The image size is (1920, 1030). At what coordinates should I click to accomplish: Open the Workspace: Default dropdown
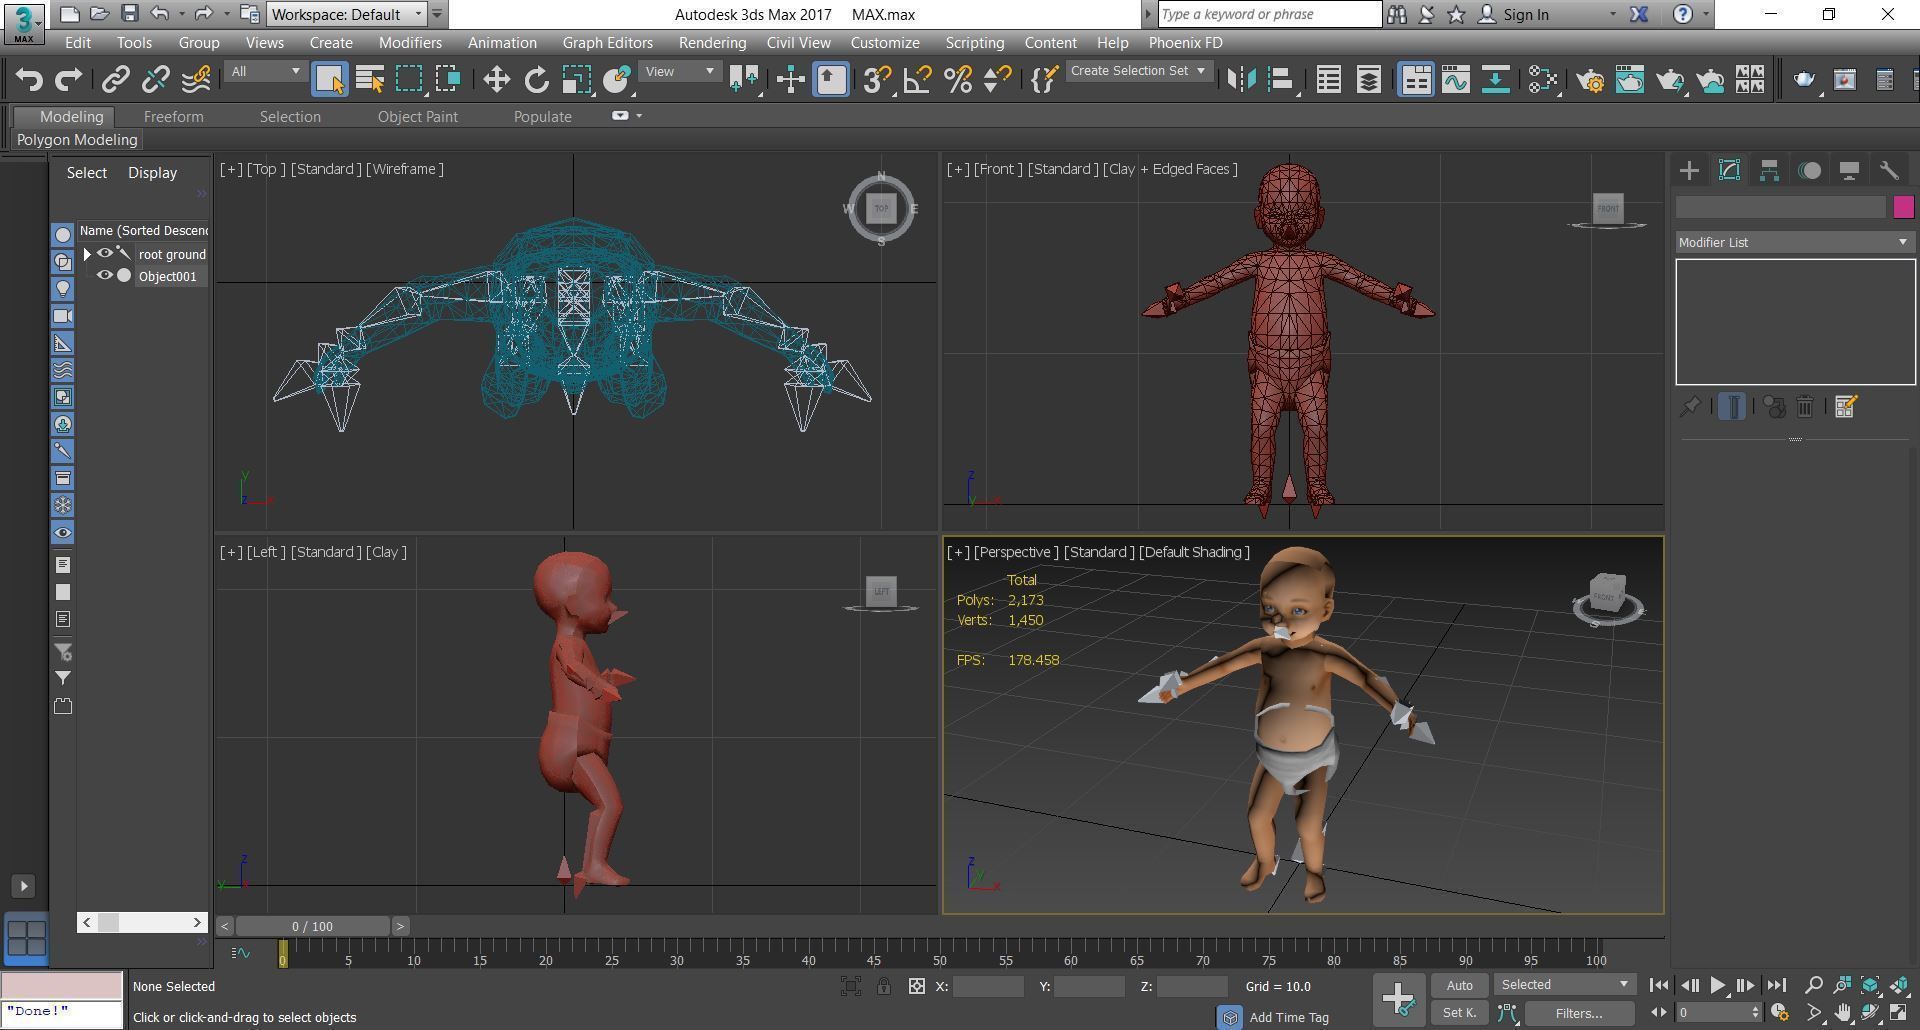point(347,14)
